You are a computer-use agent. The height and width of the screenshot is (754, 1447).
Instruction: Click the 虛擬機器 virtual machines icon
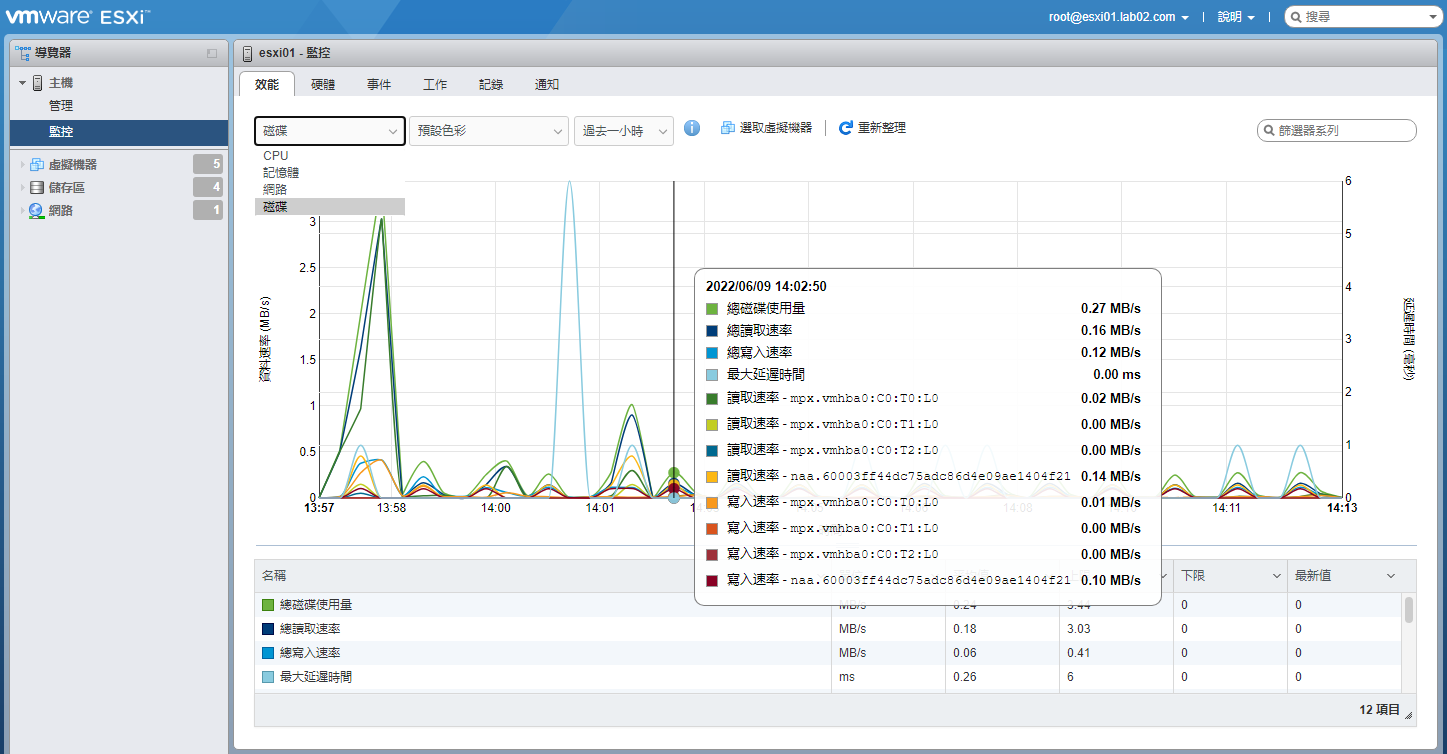37,165
